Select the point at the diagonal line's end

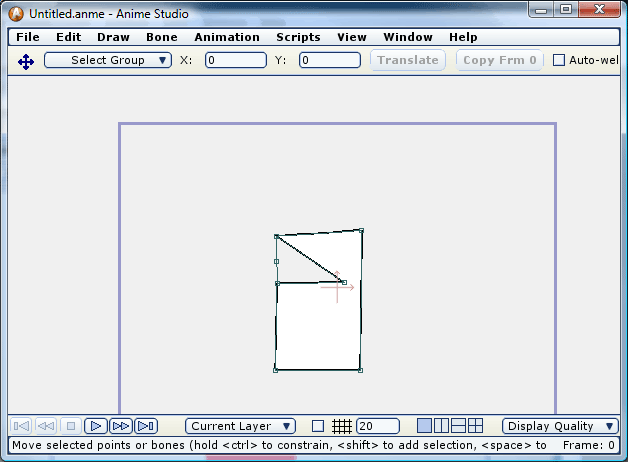point(344,282)
